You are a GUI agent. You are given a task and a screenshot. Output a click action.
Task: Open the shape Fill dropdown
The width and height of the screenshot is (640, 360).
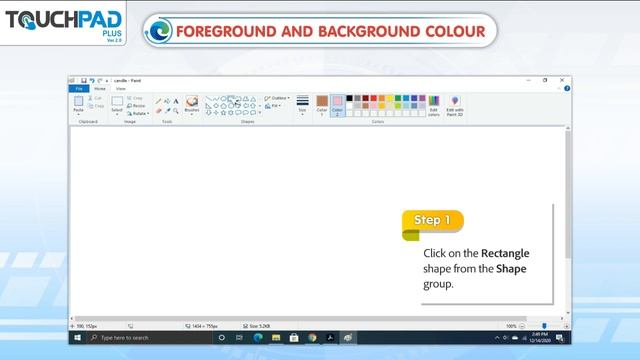(273, 106)
